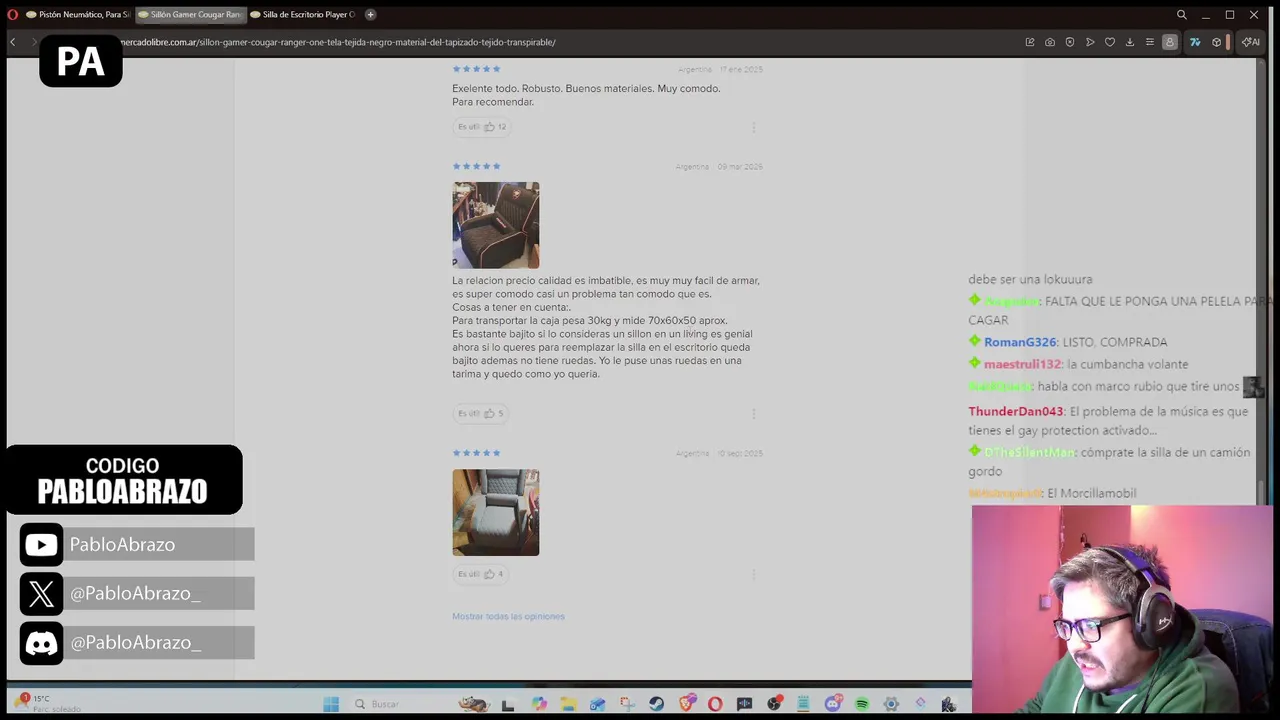Open the ad blocker shield icon
Image resolution: width=1280 pixels, height=720 pixels.
pos(1069,42)
